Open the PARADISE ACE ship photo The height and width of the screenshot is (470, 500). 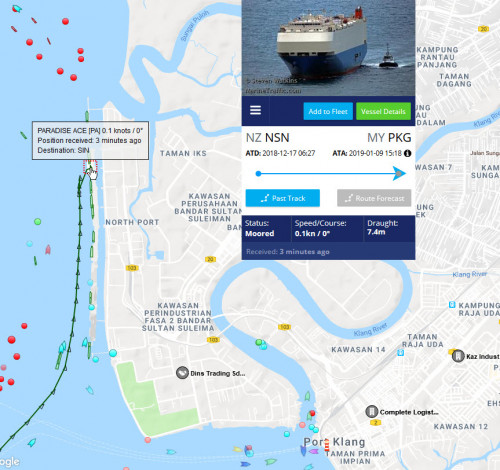point(328,48)
